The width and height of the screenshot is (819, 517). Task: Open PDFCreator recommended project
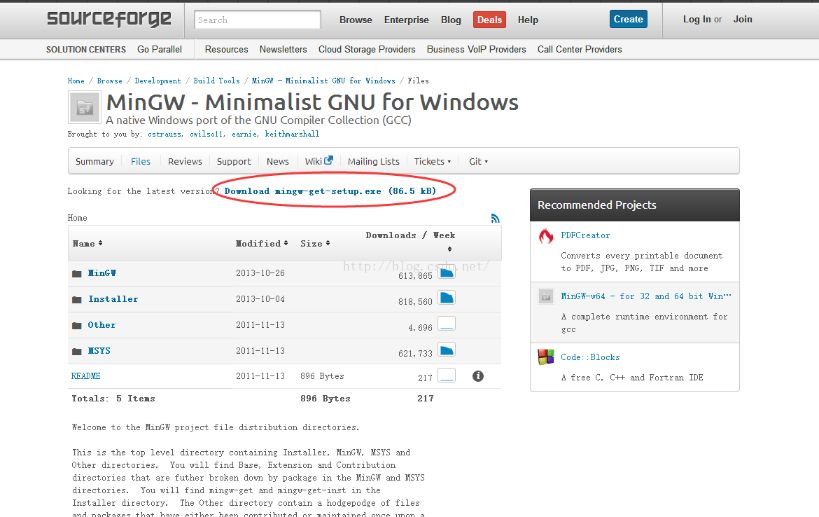coord(585,236)
